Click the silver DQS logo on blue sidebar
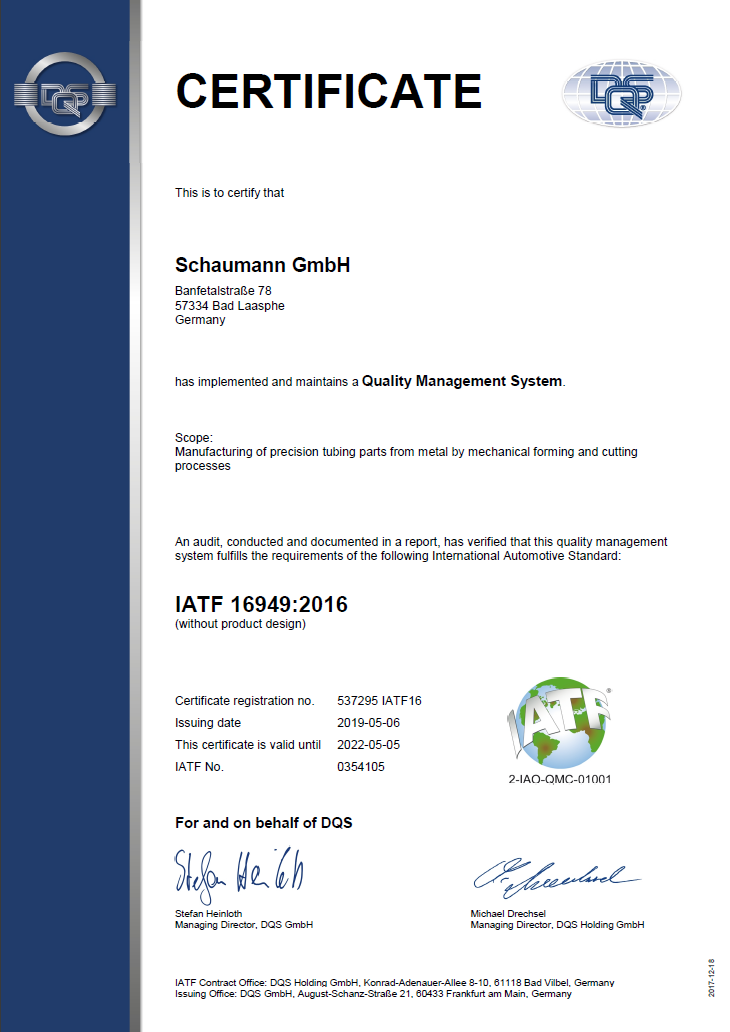This screenshot has width=730, height=1032. click(64, 96)
